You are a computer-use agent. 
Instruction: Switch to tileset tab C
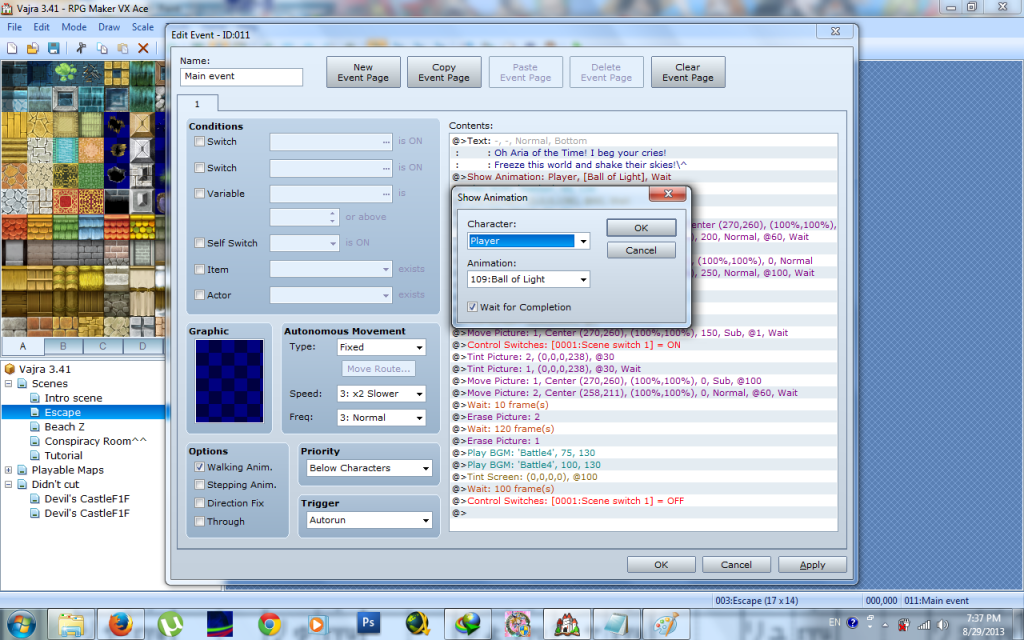pyautogui.click(x=103, y=346)
